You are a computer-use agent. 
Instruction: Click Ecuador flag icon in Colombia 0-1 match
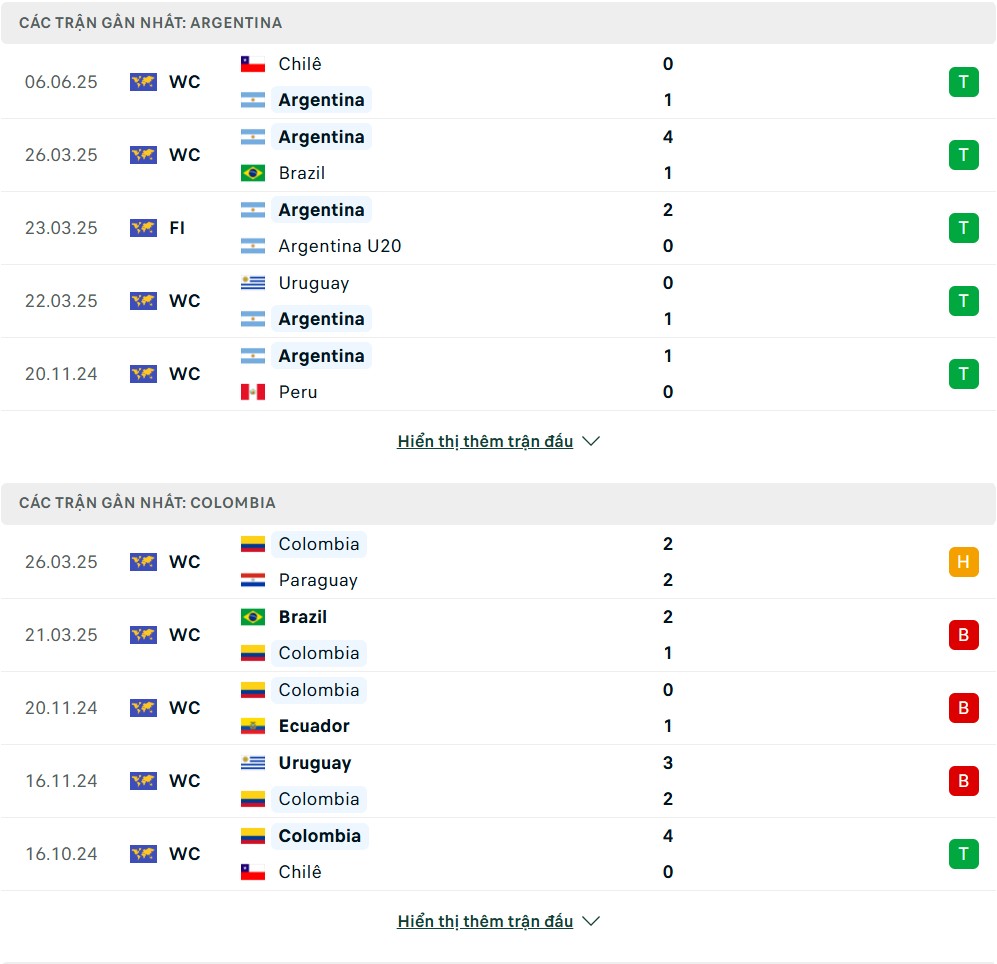[252, 726]
